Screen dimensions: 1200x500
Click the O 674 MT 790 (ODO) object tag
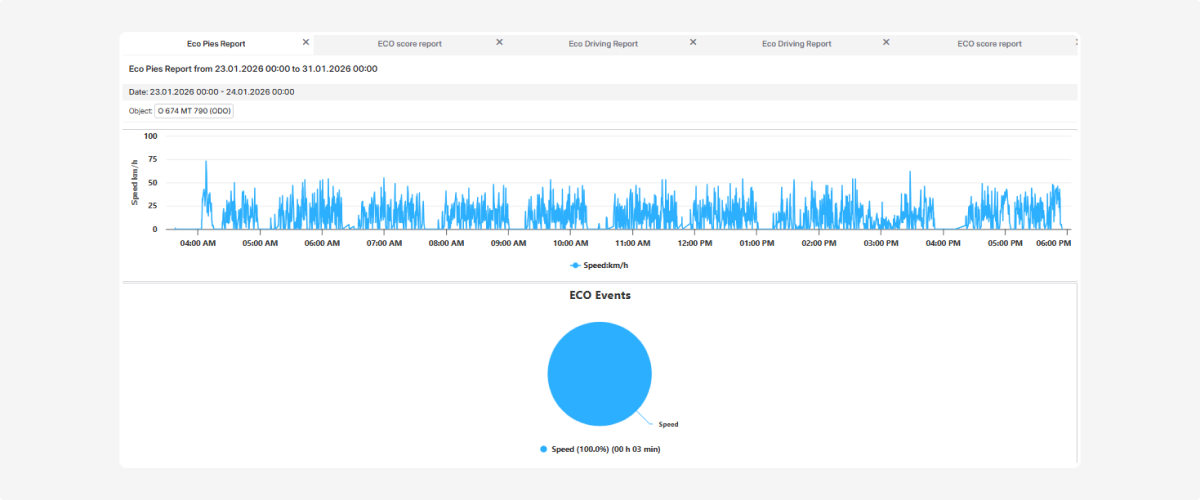click(194, 111)
